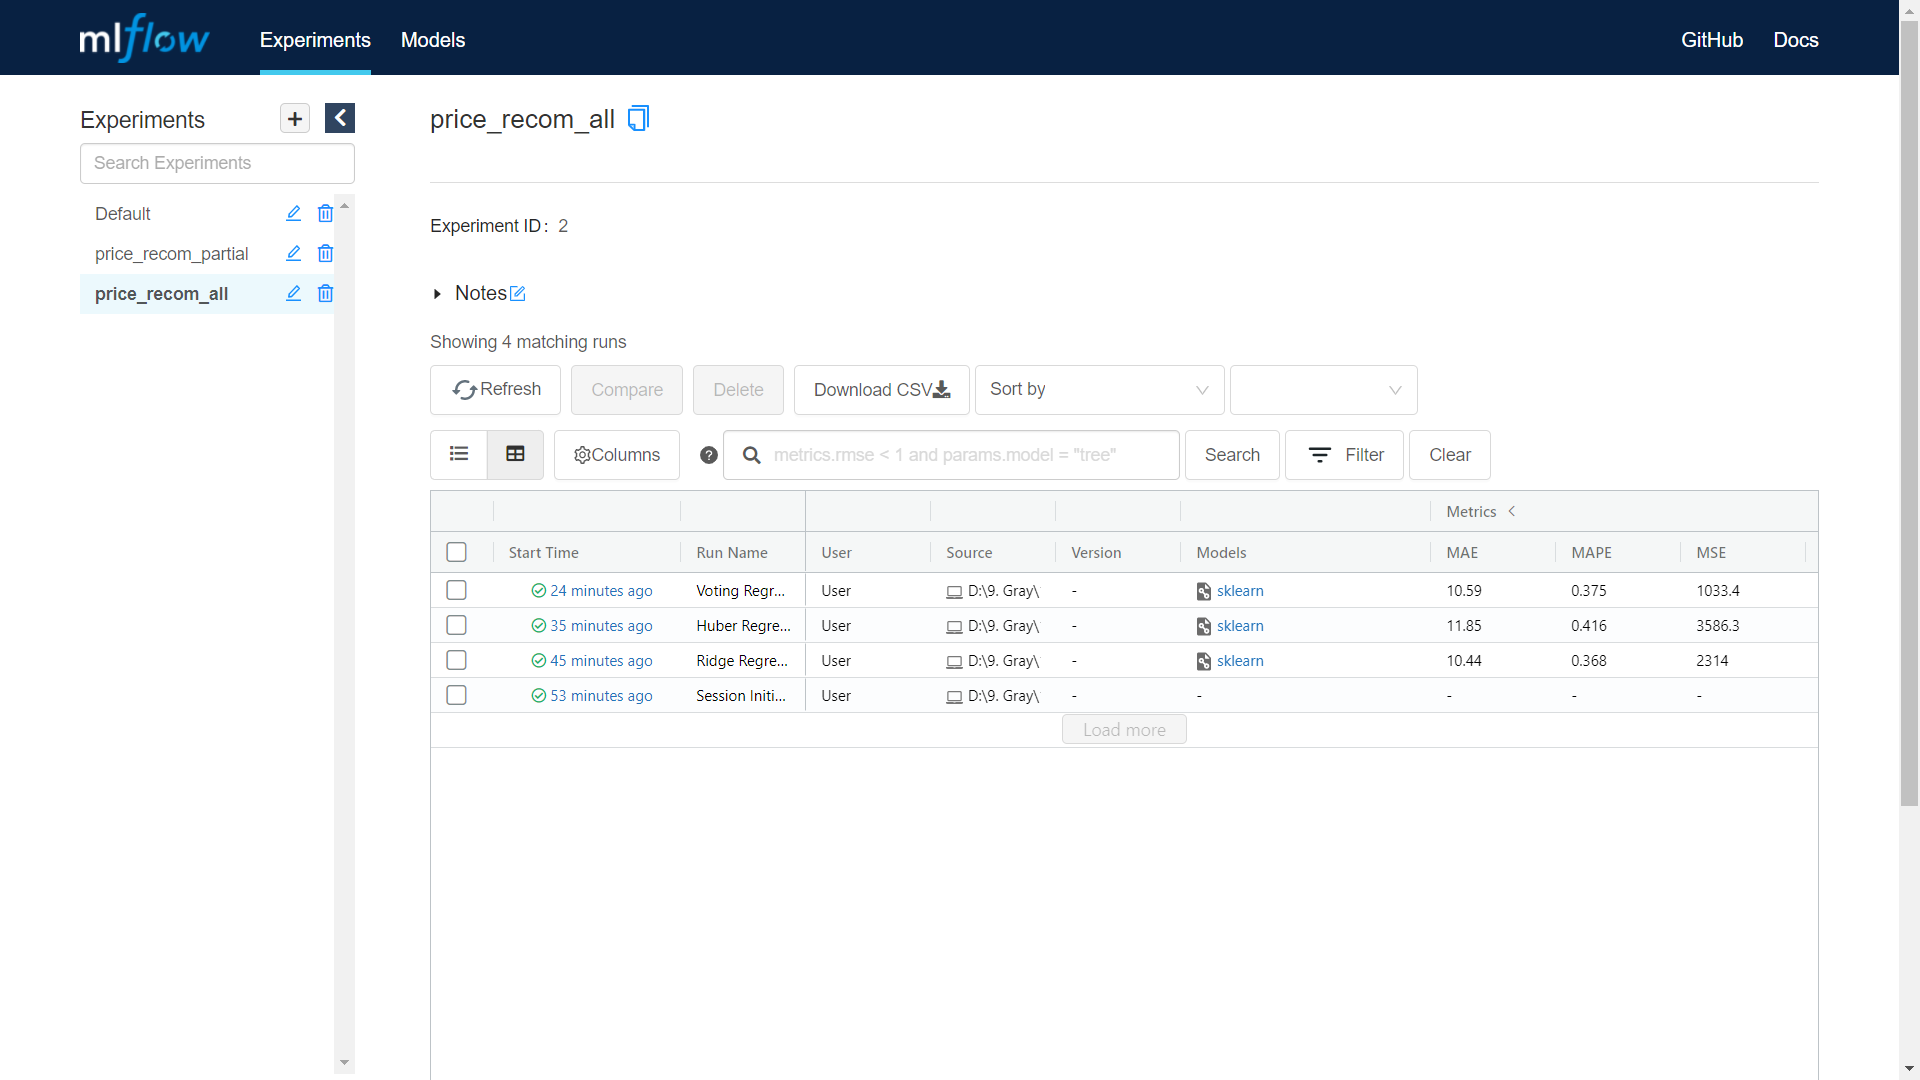Open the search help question-mark icon

click(709, 455)
